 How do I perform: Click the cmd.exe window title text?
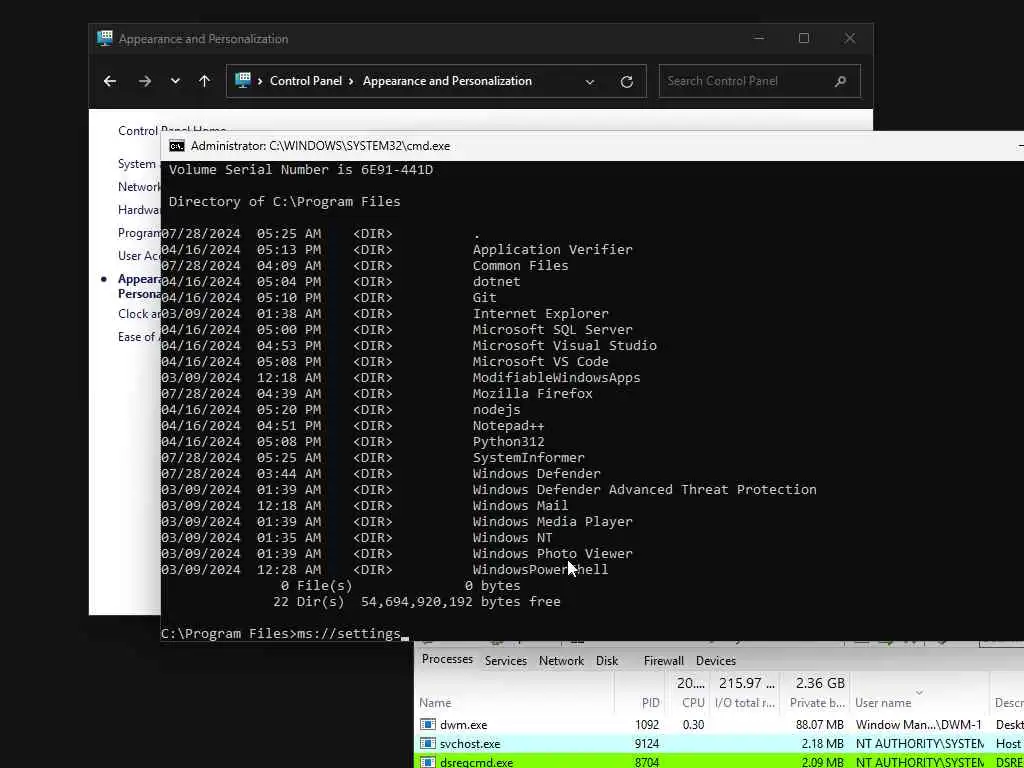click(x=320, y=146)
